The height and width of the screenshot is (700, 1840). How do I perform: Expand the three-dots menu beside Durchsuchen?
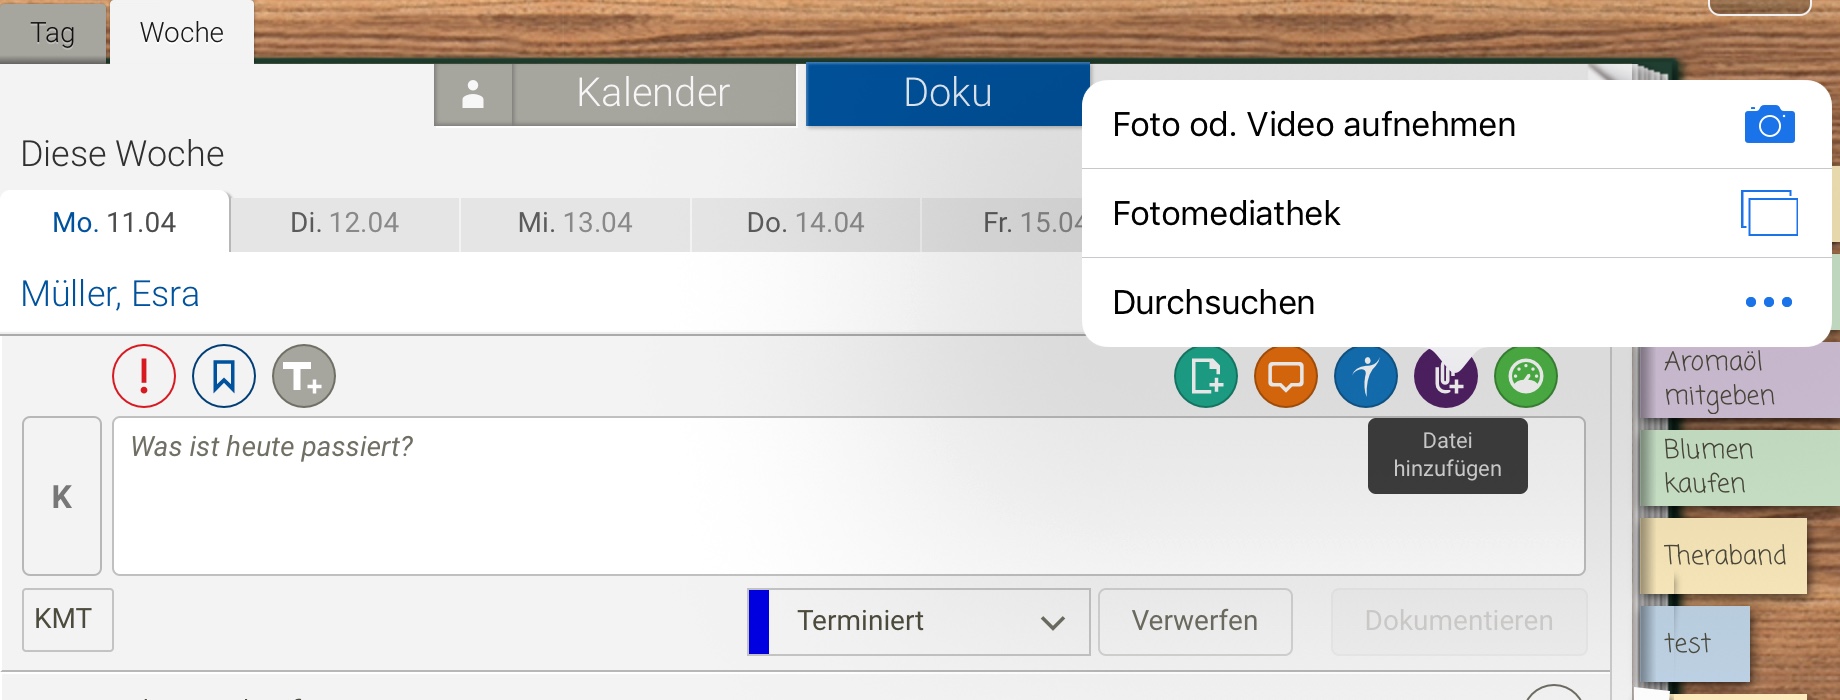coord(1770,301)
